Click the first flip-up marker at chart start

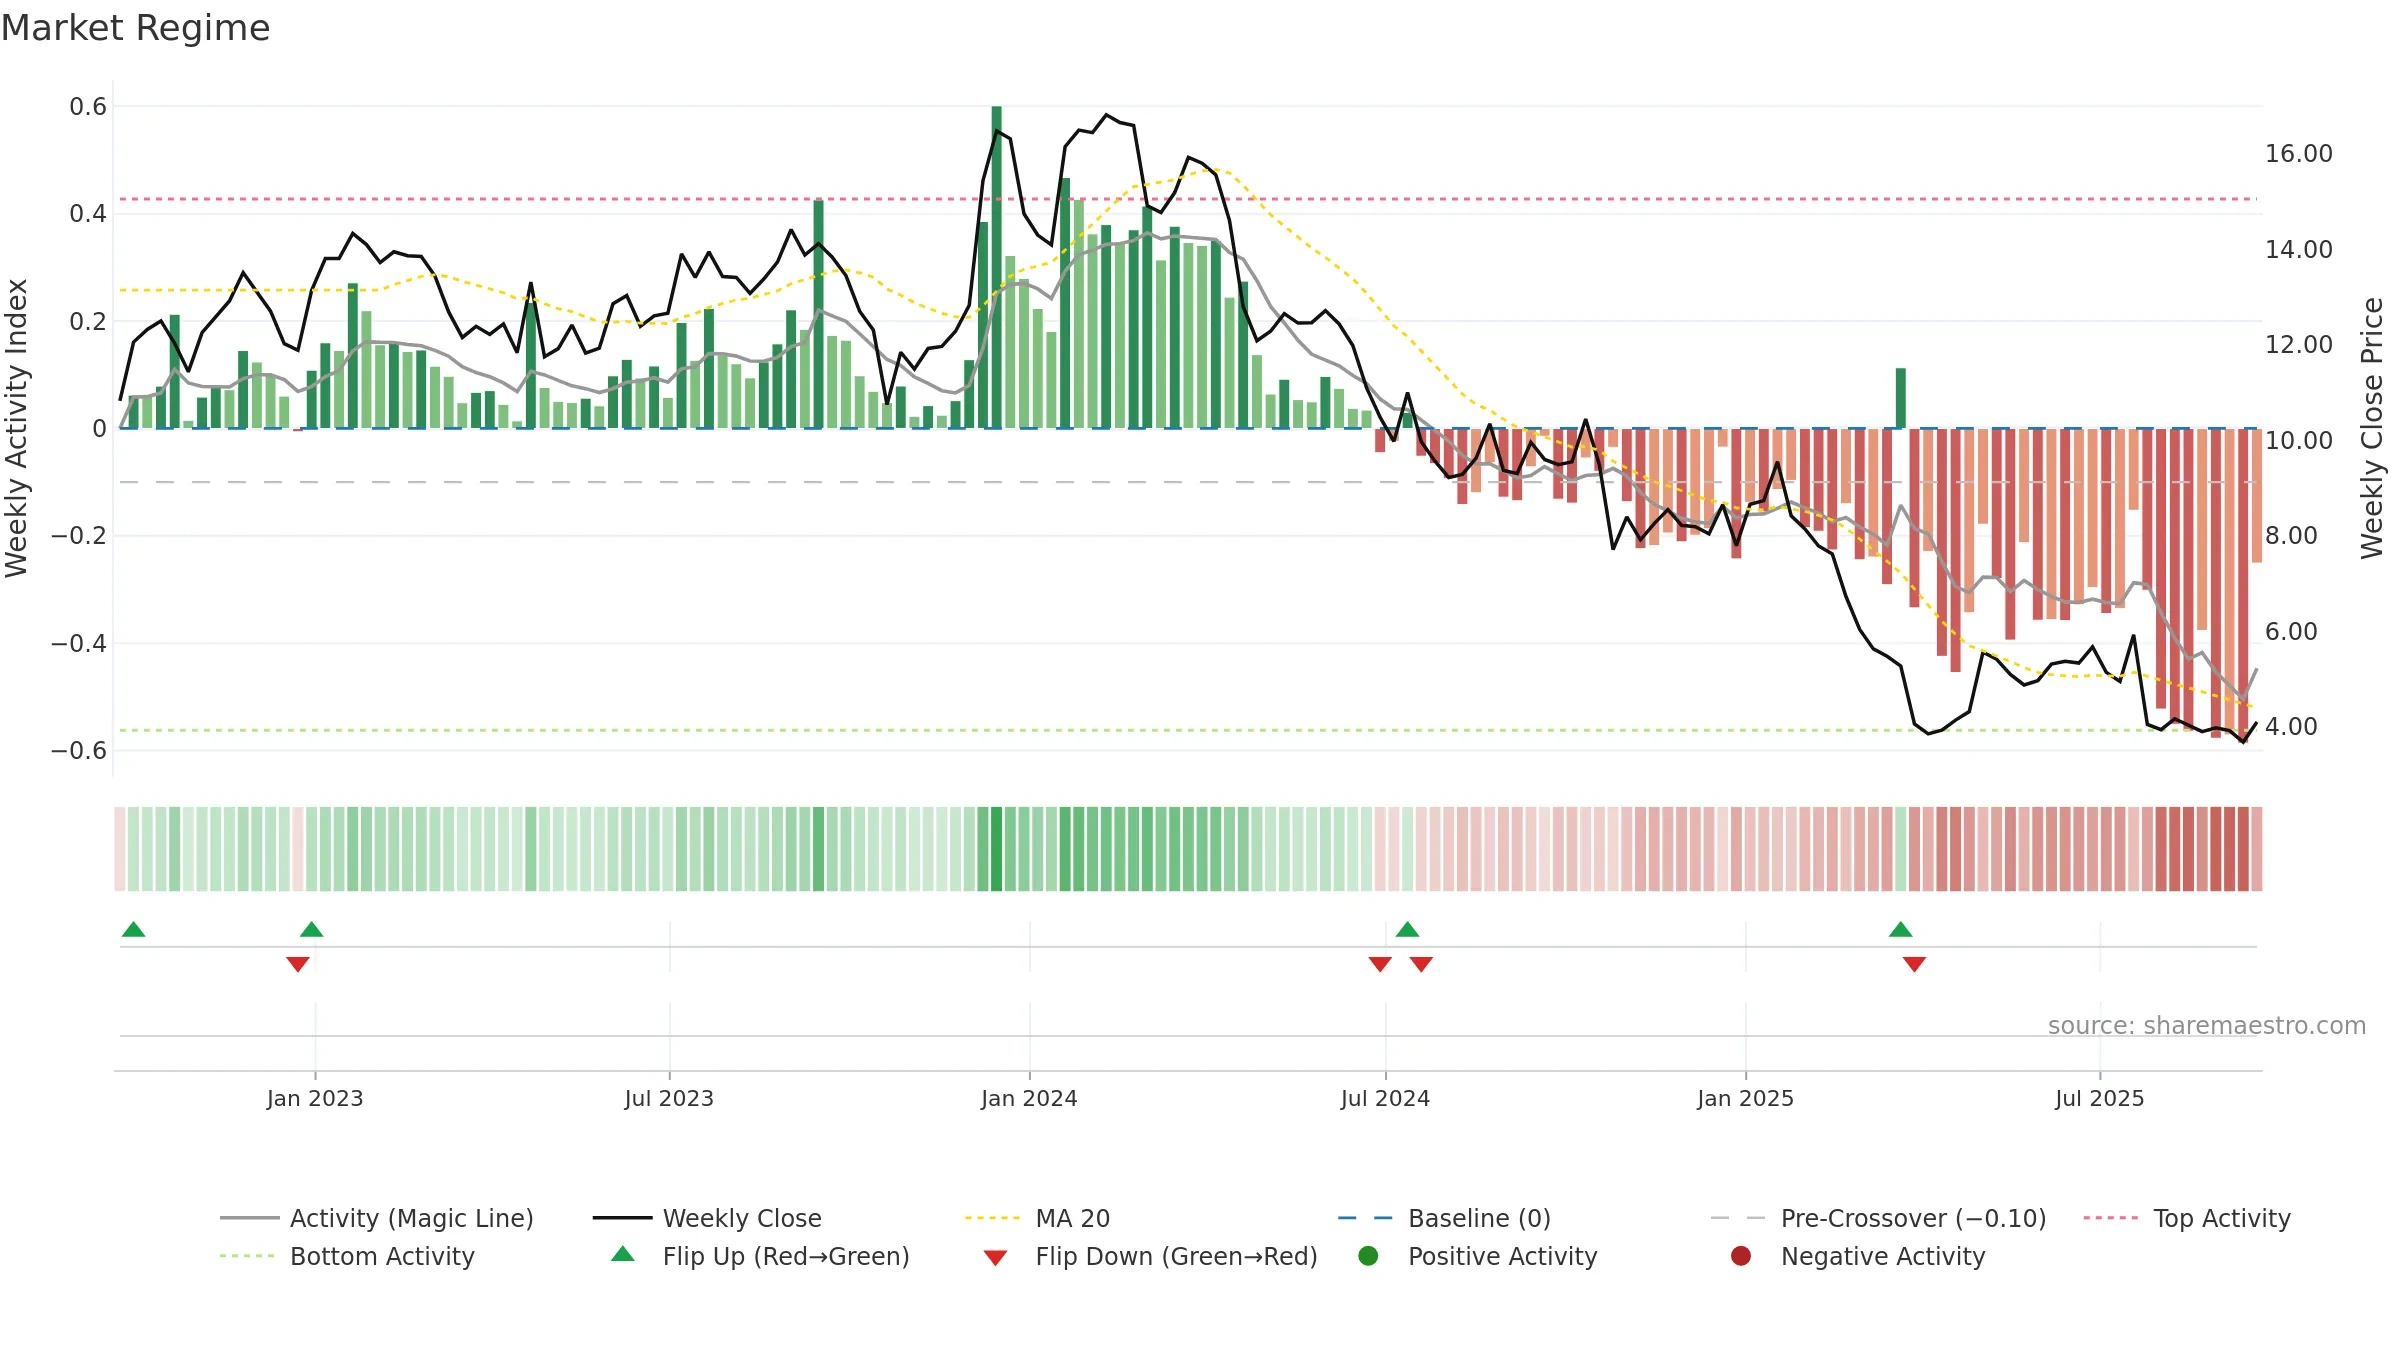point(134,930)
